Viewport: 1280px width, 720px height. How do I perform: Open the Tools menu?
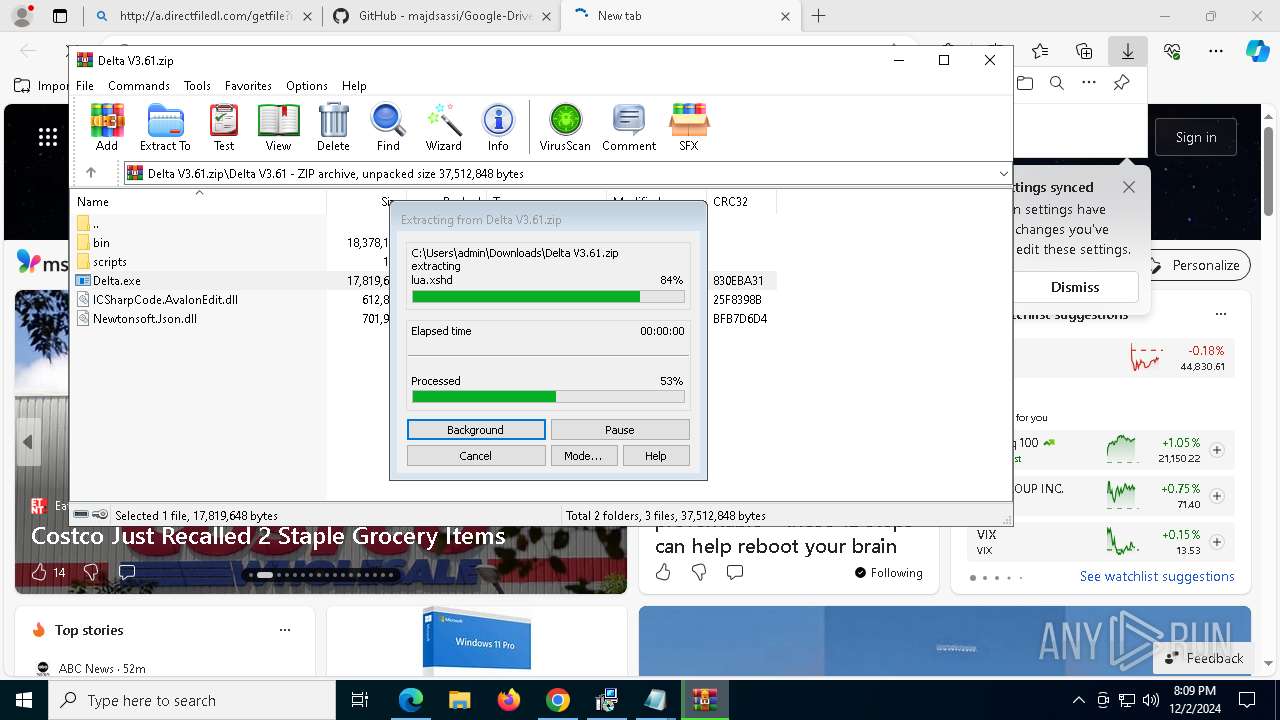tap(197, 86)
